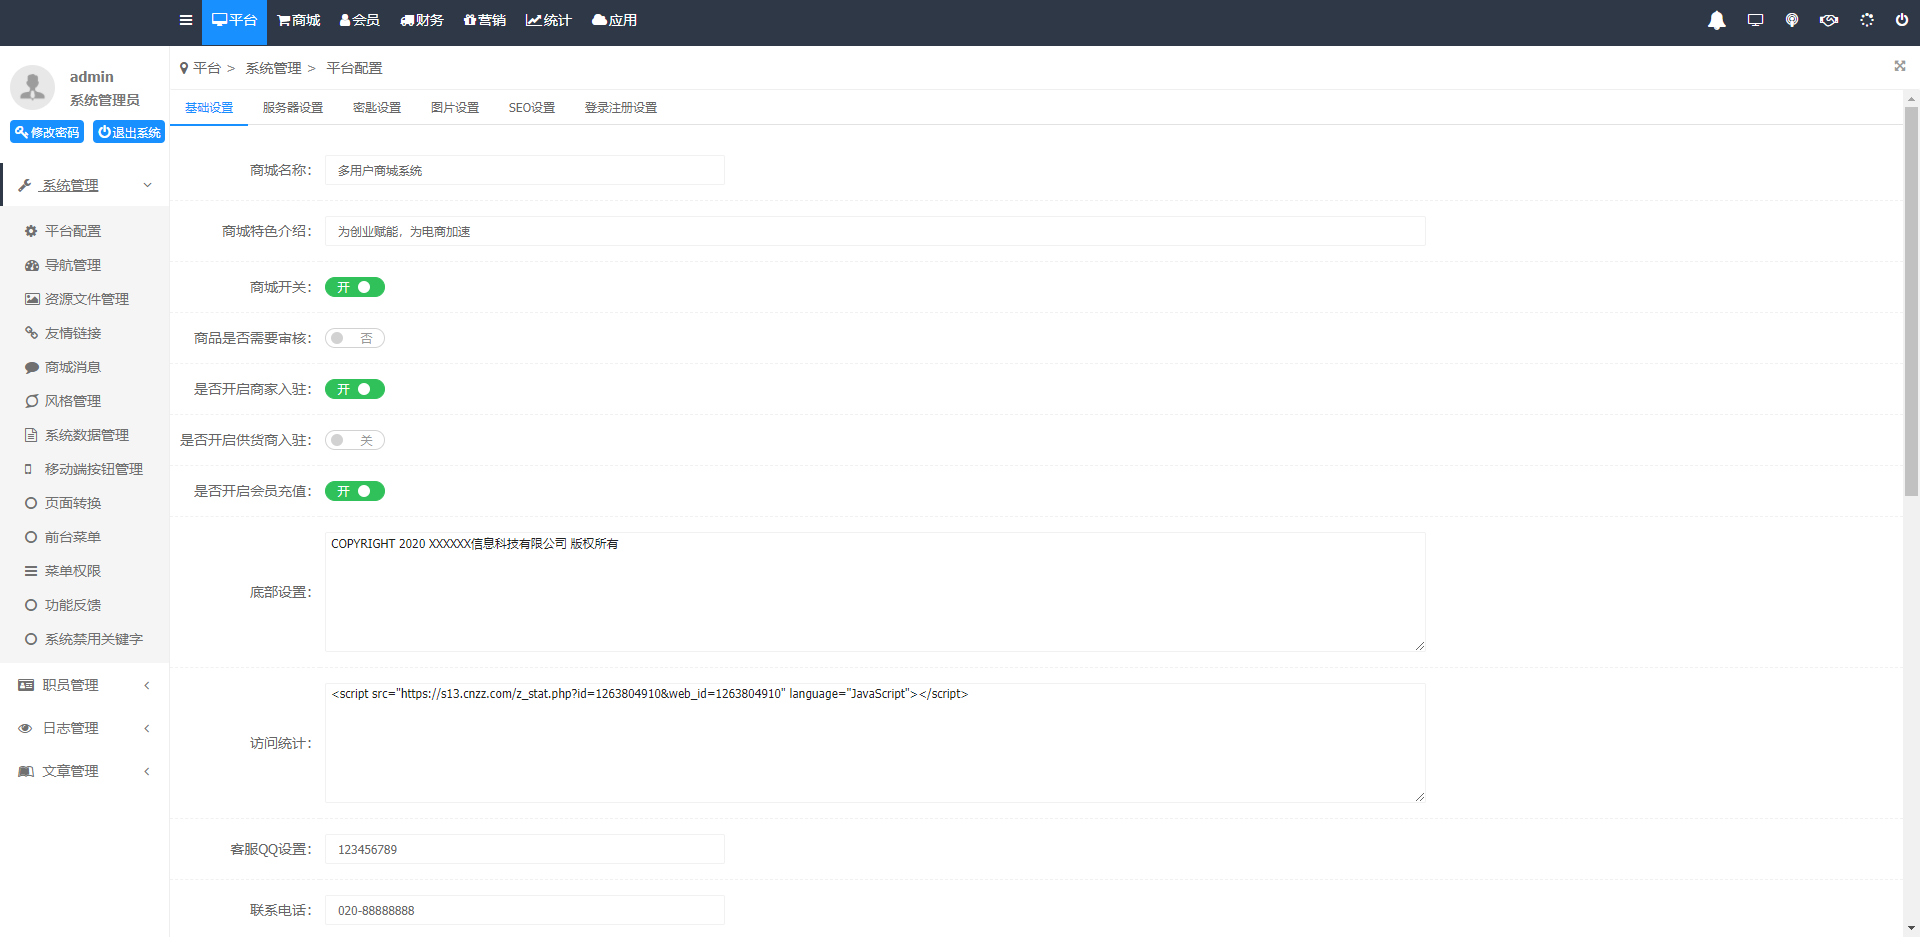Click the book icon beside 文章管理
This screenshot has width=1920, height=937.
(26, 771)
